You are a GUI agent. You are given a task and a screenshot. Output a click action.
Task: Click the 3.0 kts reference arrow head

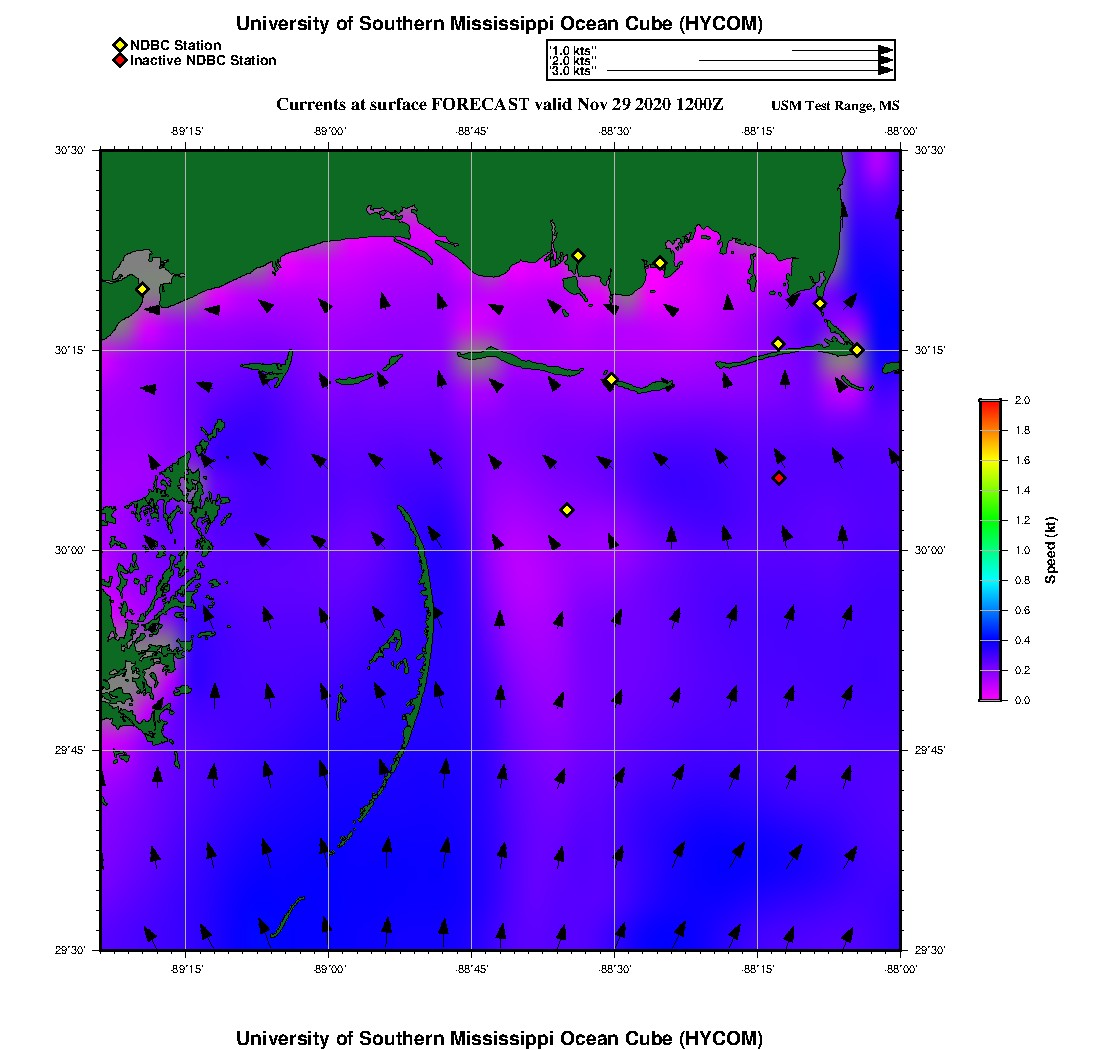point(886,70)
